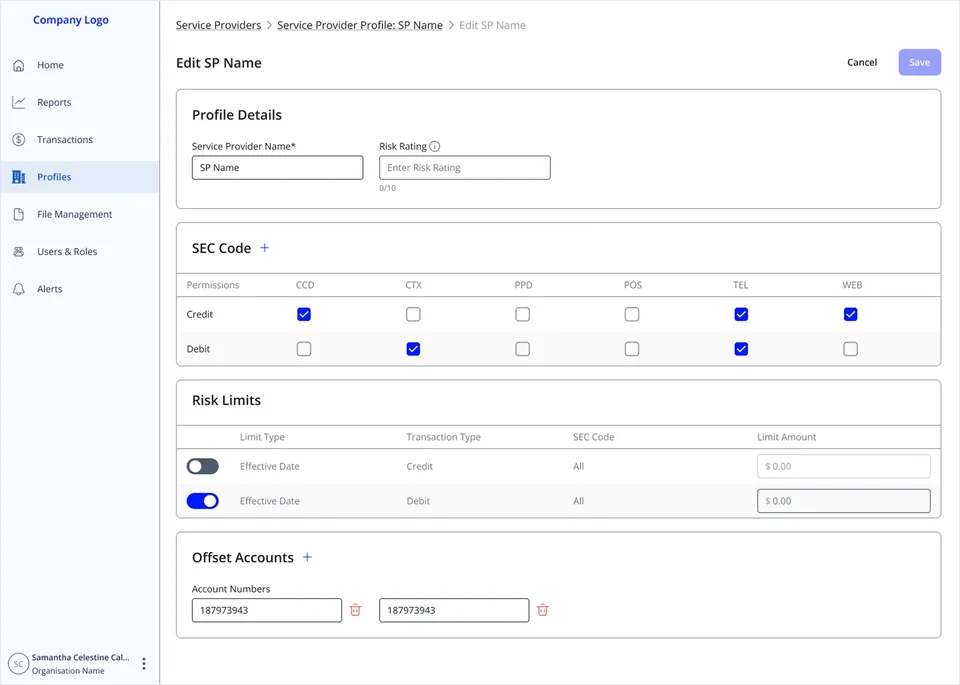Image resolution: width=960 pixels, height=685 pixels.
Task: Click the Reports chart icon
Action: tap(19, 102)
